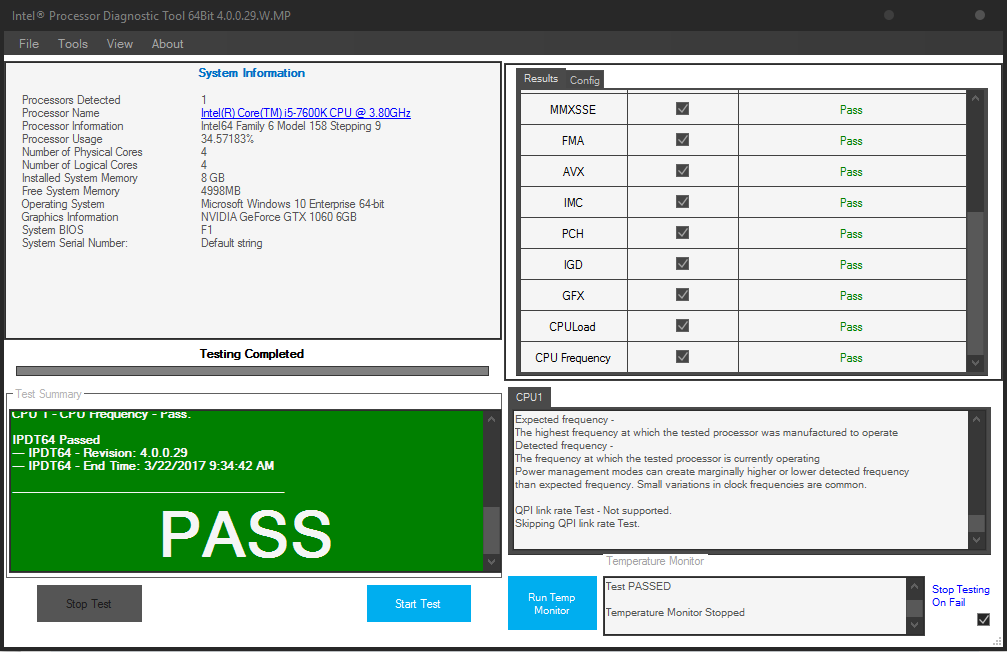Screen dimensions: 1007x652
Task: Click the Testing Completed progress bar
Action: click(x=252, y=371)
